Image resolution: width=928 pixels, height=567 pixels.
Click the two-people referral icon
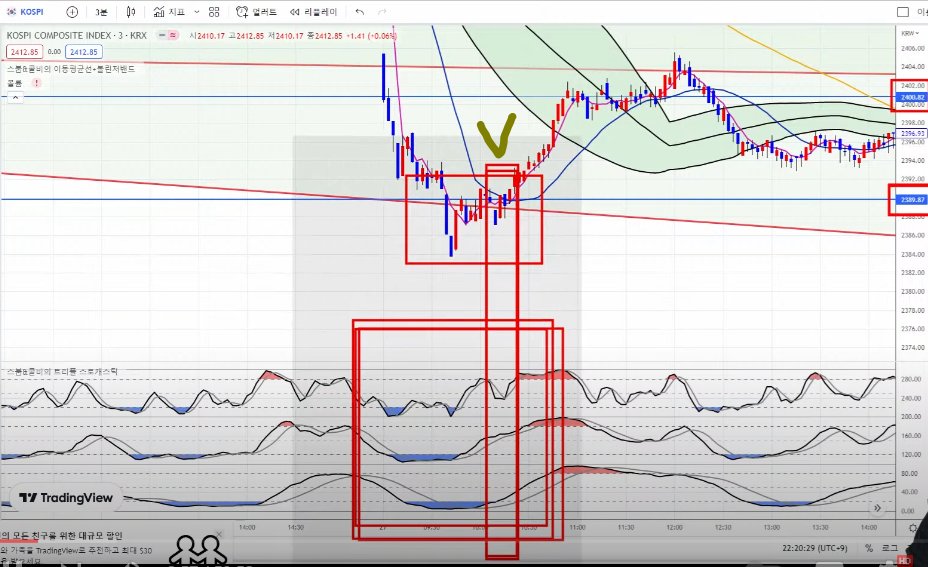tap(198, 551)
